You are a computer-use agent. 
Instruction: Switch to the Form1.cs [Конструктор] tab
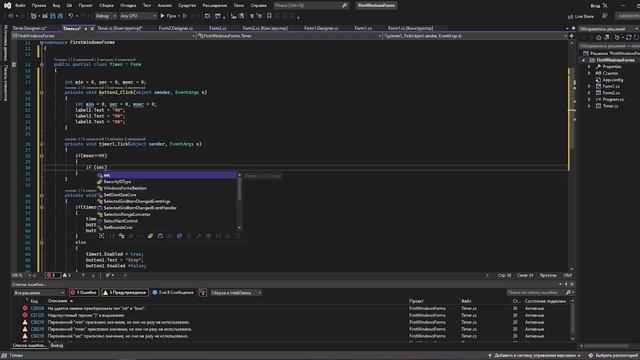pos(410,28)
